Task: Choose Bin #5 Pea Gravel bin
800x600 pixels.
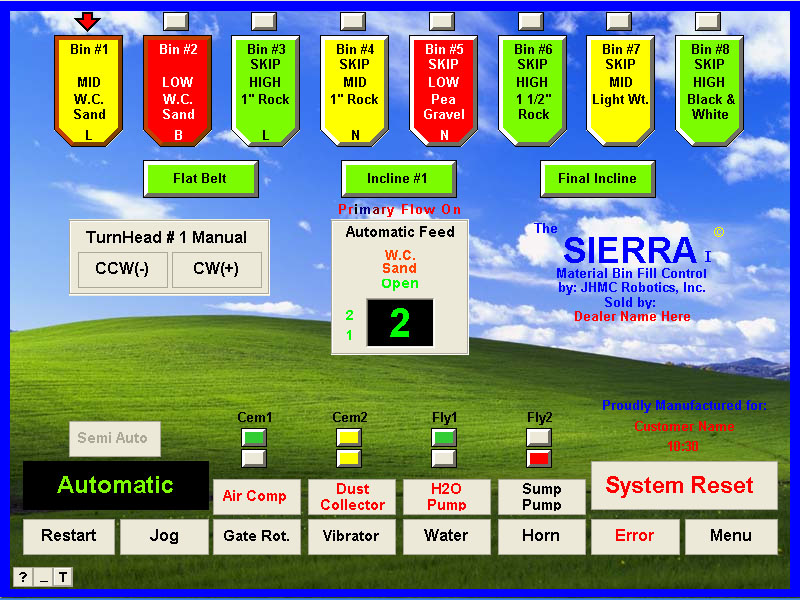Action: (443, 90)
